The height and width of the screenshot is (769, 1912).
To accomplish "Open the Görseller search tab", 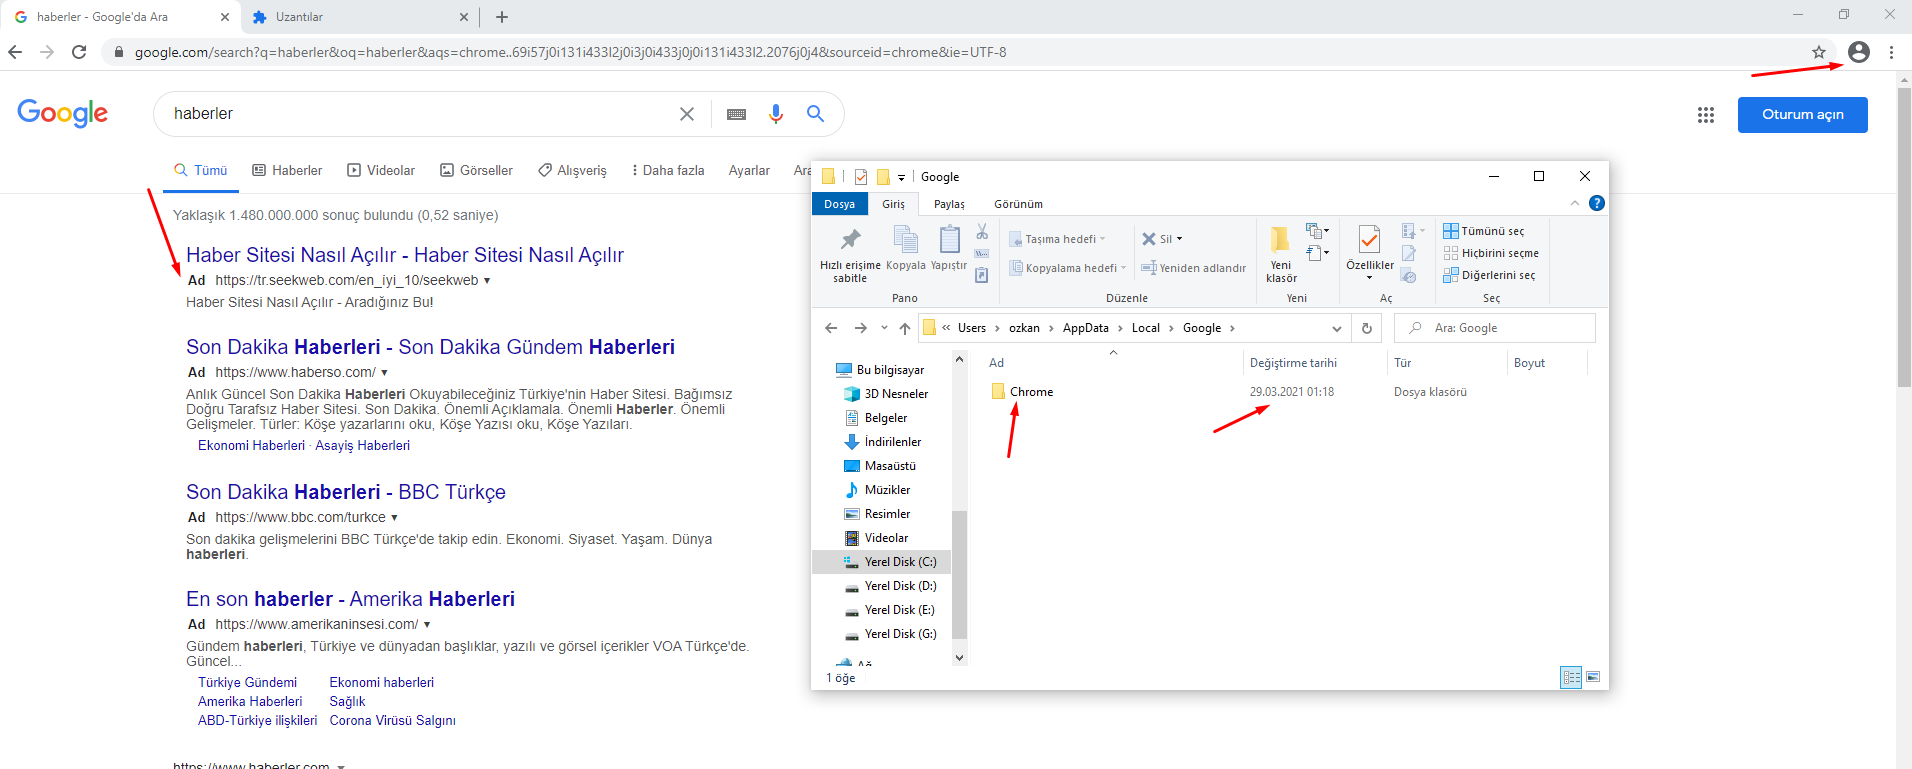I will tap(476, 170).
